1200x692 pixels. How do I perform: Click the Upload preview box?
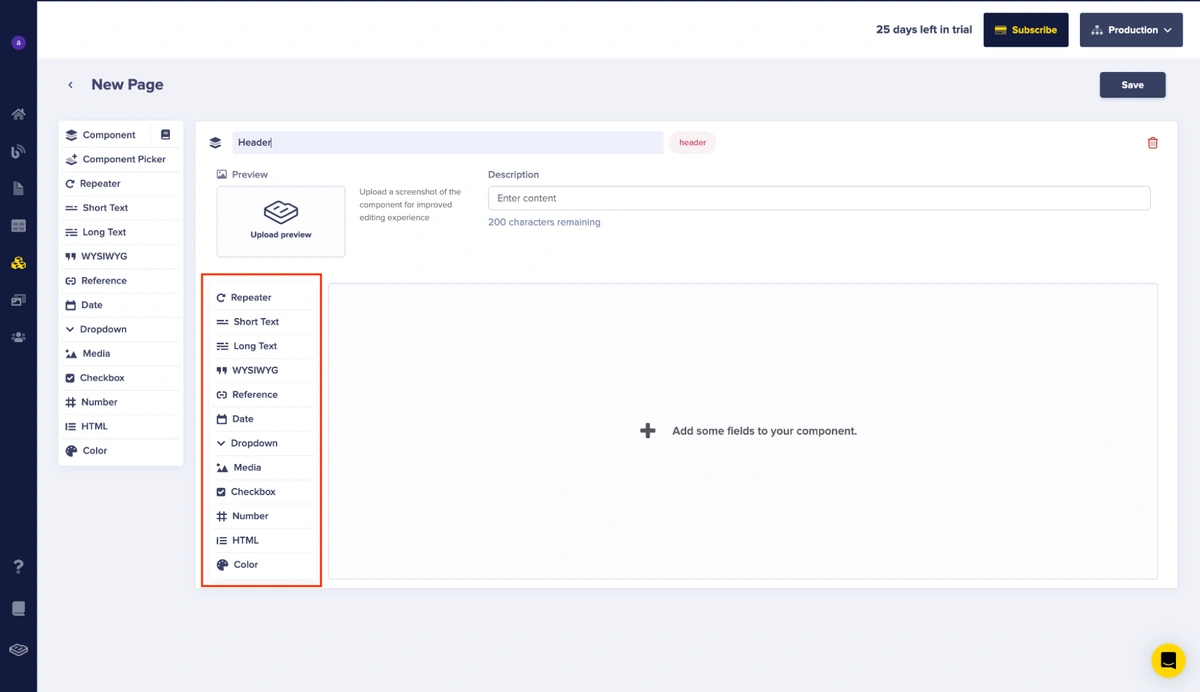tap(281, 221)
